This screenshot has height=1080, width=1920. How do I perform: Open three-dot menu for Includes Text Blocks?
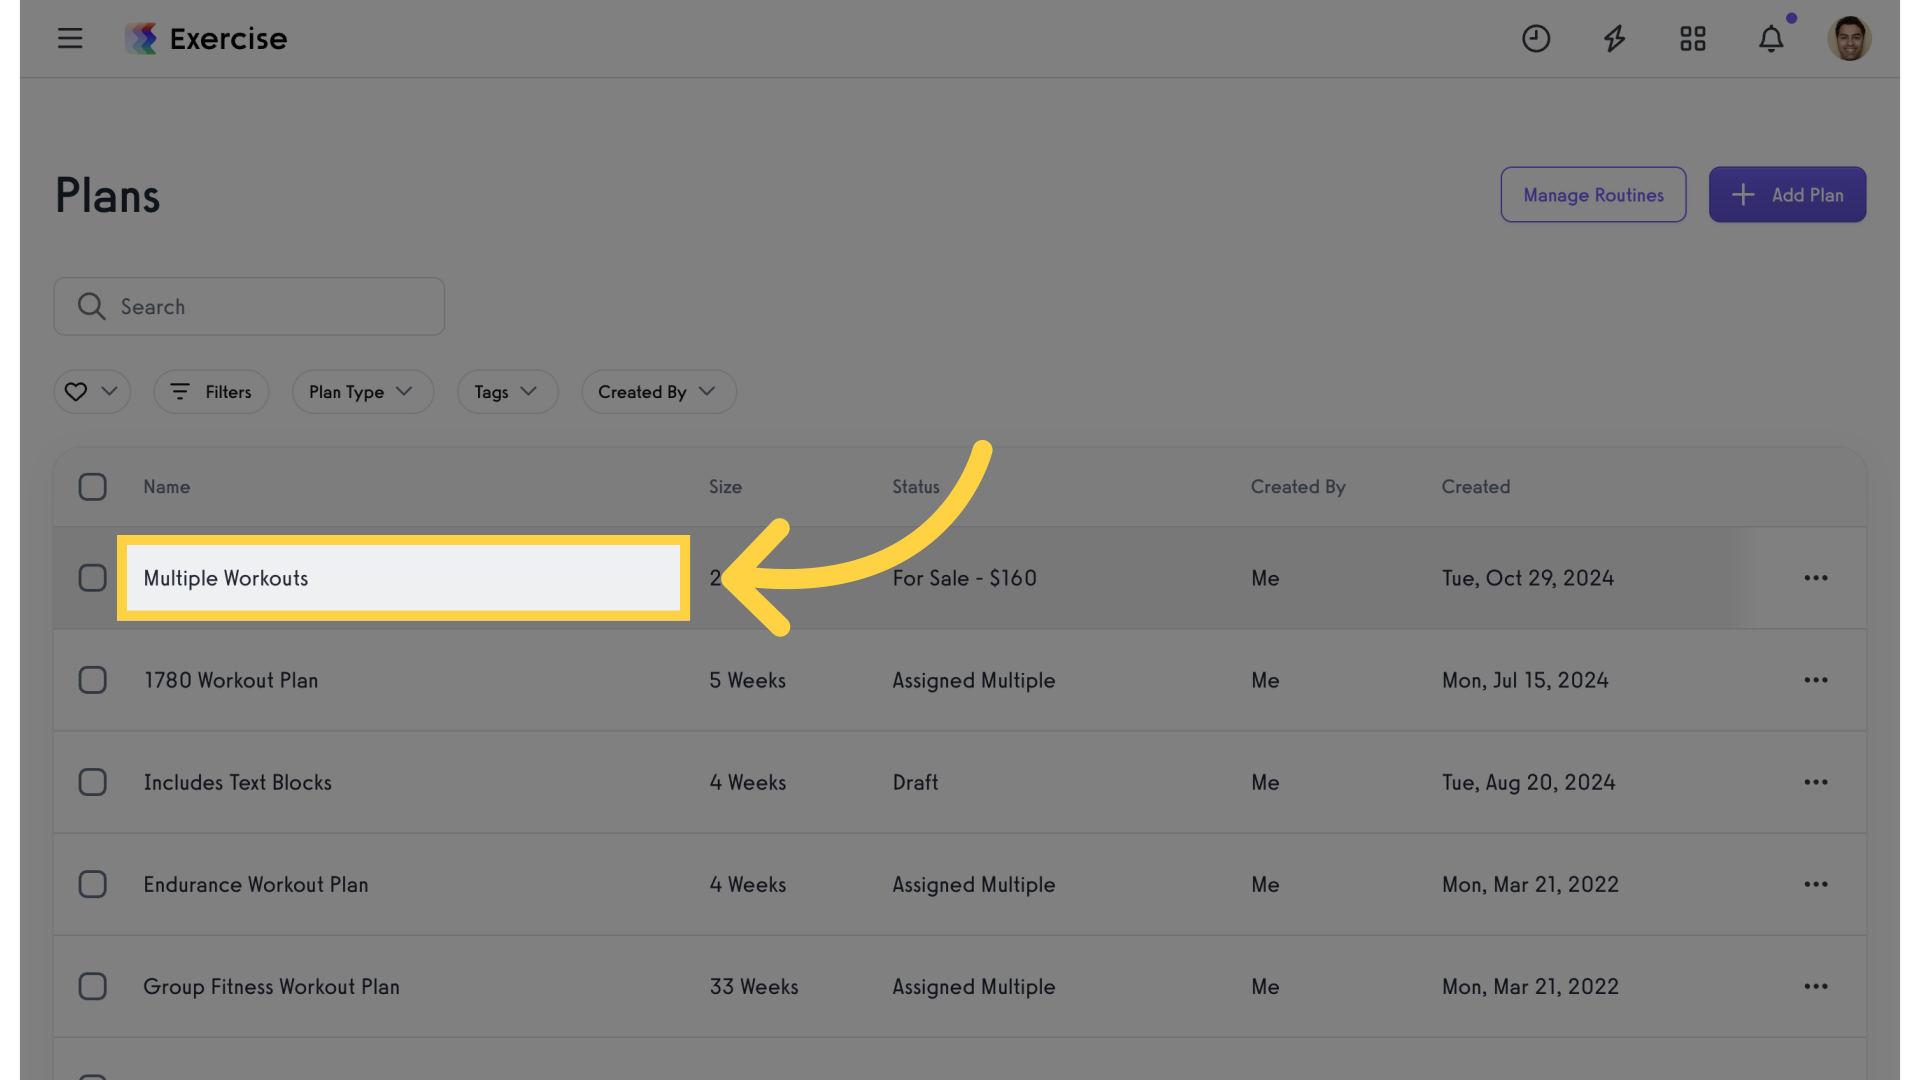[x=1816, y=782]
